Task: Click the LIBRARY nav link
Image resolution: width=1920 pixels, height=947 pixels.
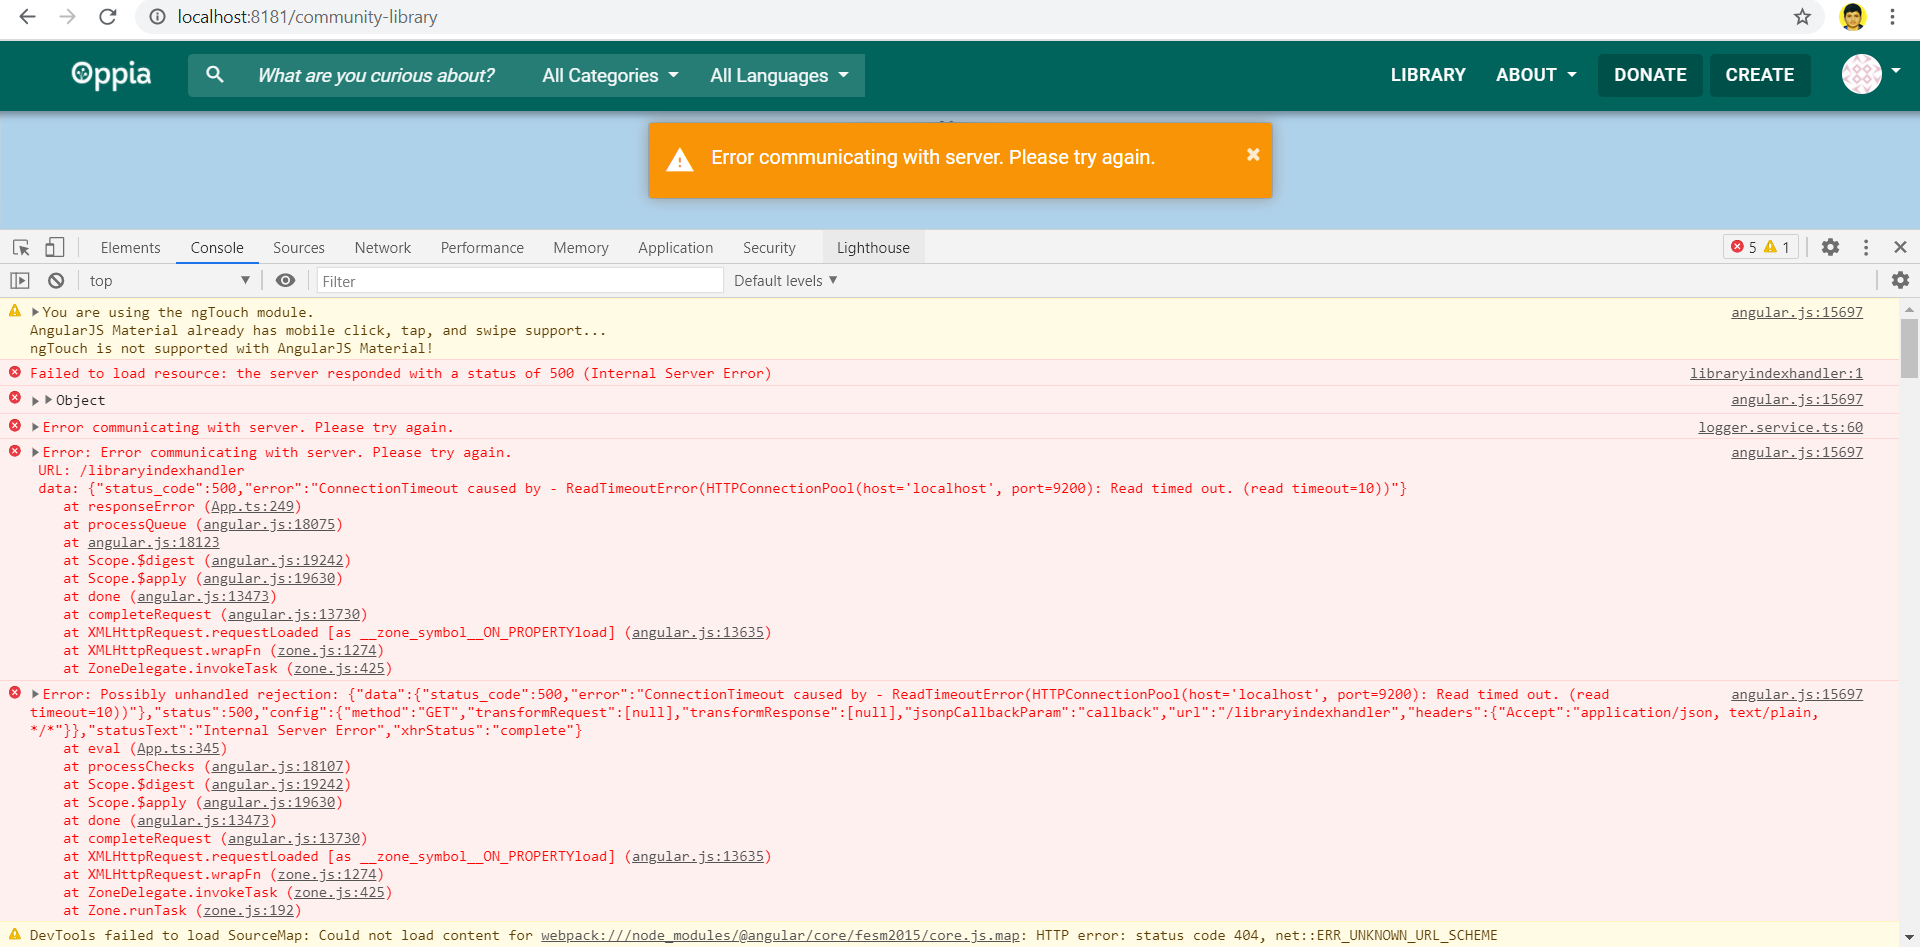Action: tap(1428, 75)
